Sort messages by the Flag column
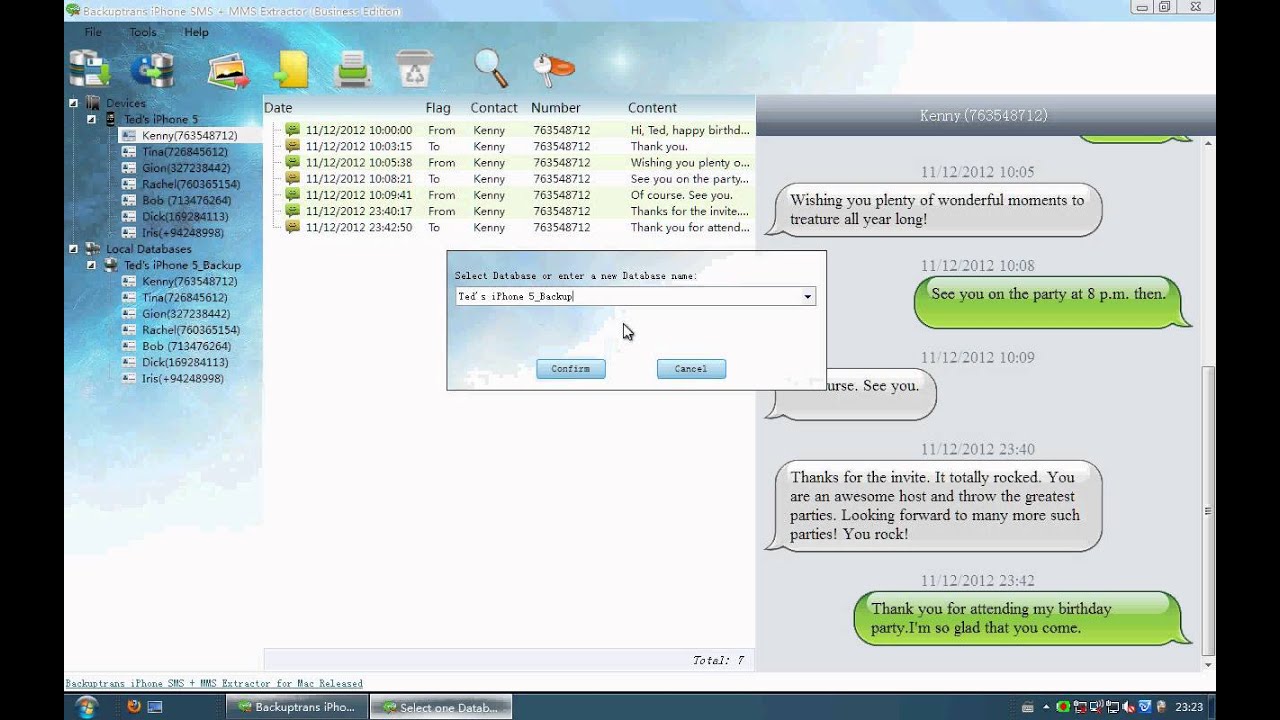This screenshot has width=1280, height=720. tap(438, 108)
